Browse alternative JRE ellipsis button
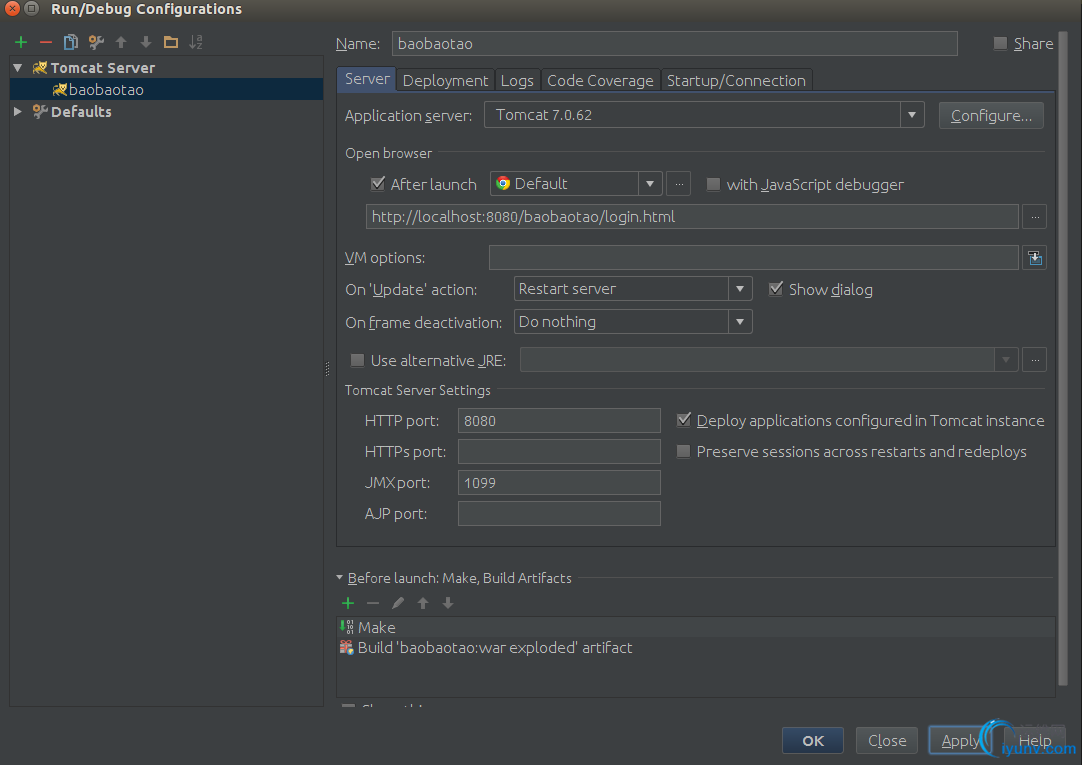 click(1034, 360)
